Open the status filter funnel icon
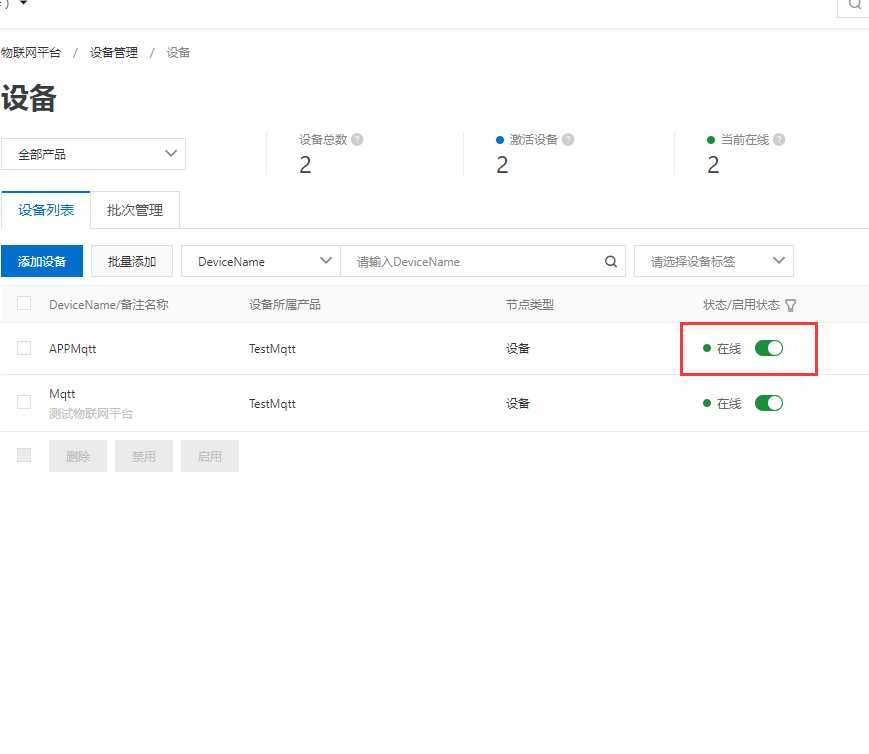This screenshot has height=754, width=869. [791, 305]
